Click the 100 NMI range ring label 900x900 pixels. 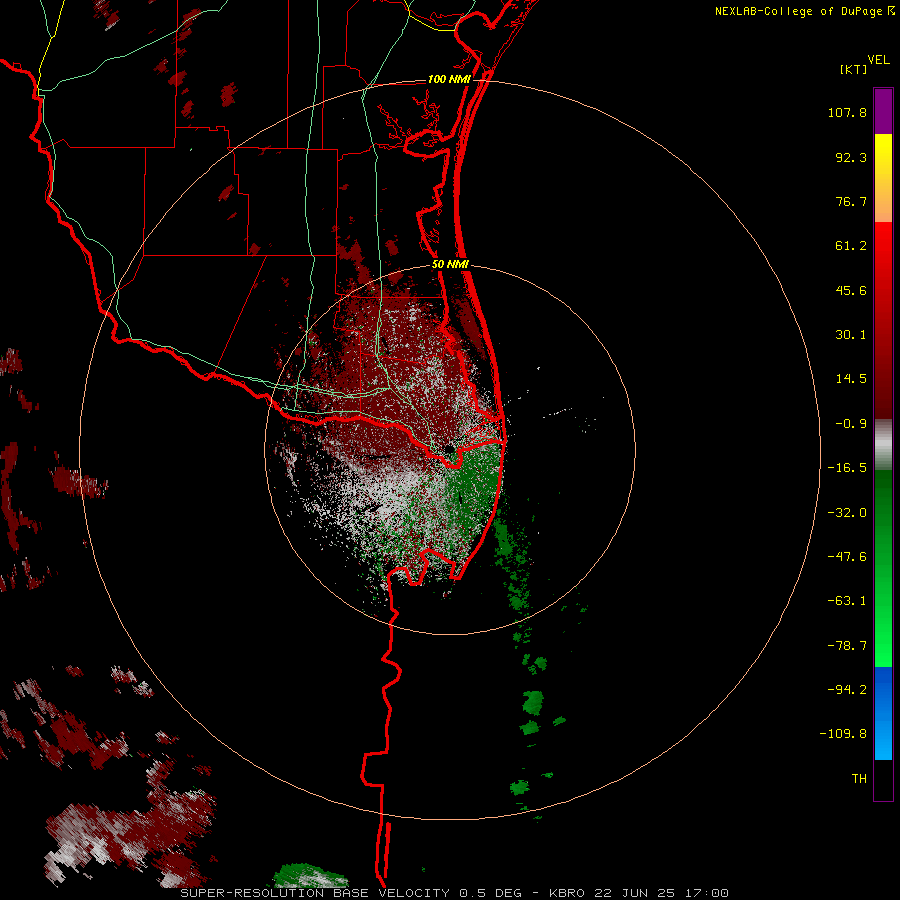click(449, 79)
